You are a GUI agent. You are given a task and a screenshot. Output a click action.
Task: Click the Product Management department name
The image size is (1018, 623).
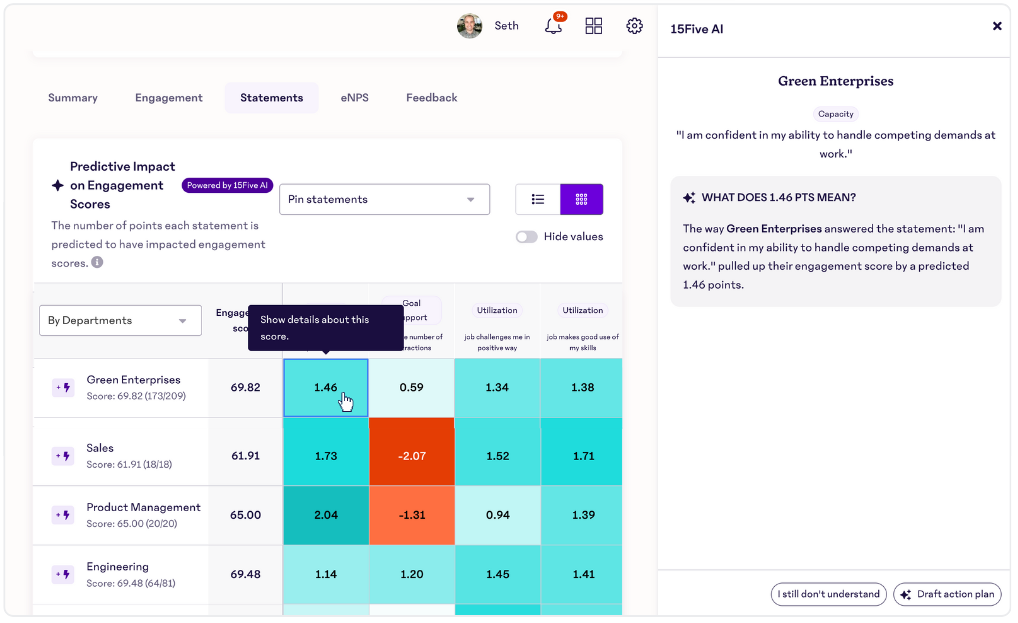click(x=143, y=507)
